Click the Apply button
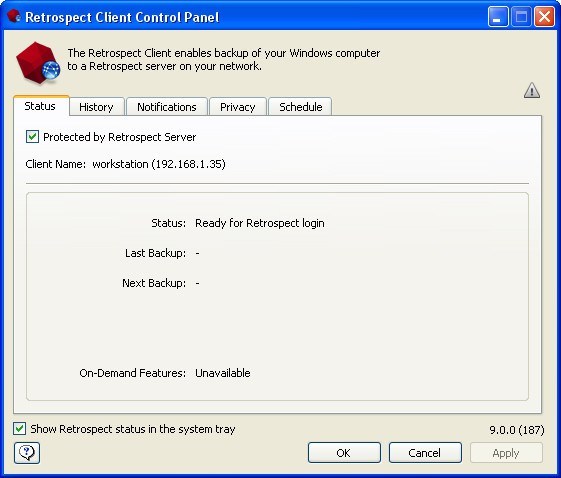This screenshot has height=478, width=561. tap(506, 453)
